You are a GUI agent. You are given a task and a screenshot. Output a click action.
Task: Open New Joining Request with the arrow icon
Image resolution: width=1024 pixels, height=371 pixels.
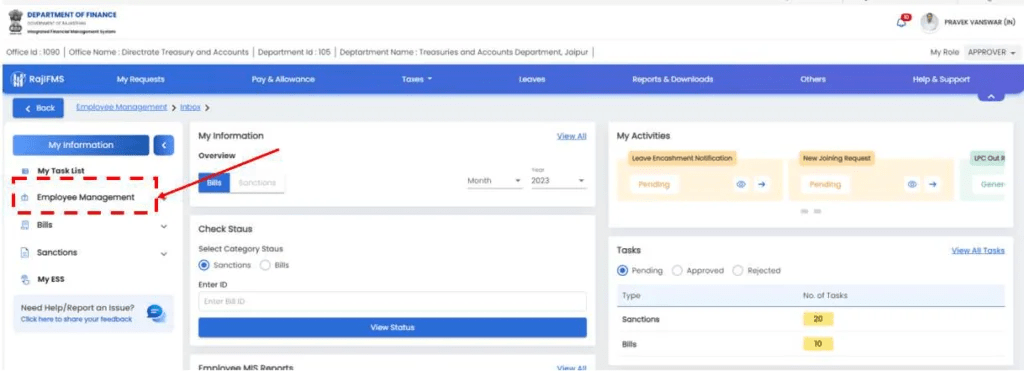point(933,185)
